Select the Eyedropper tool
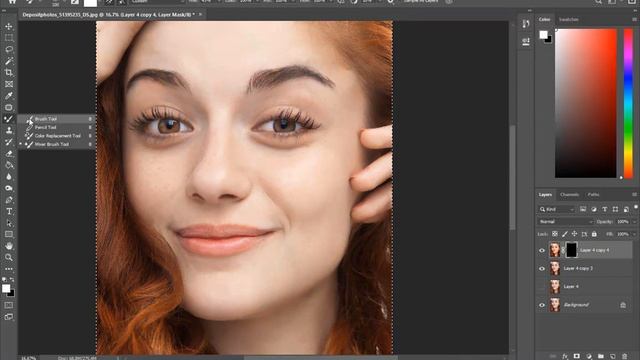 9,96
